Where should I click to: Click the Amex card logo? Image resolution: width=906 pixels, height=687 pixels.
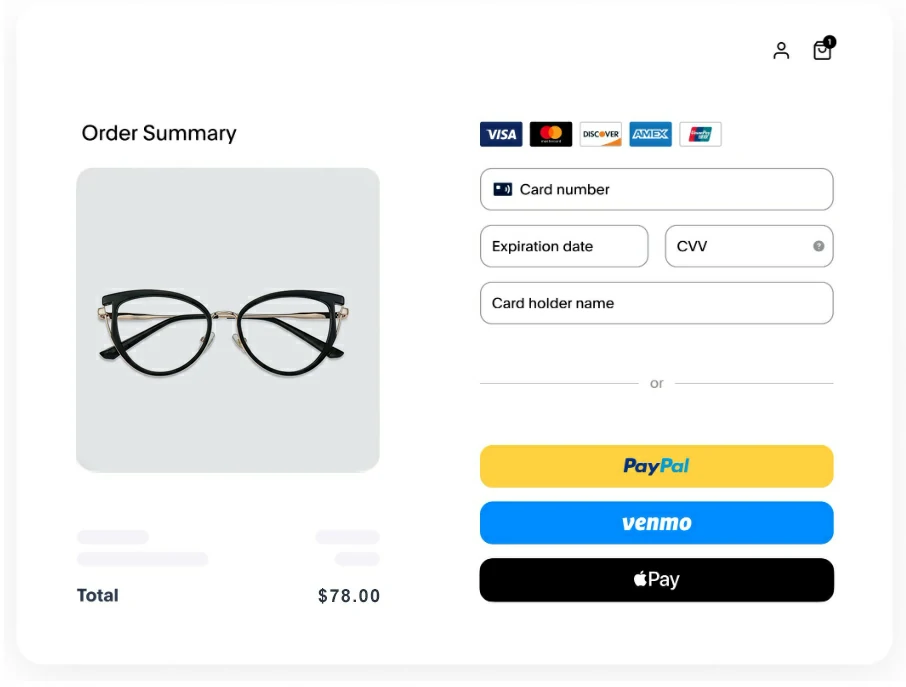point(651,134)
